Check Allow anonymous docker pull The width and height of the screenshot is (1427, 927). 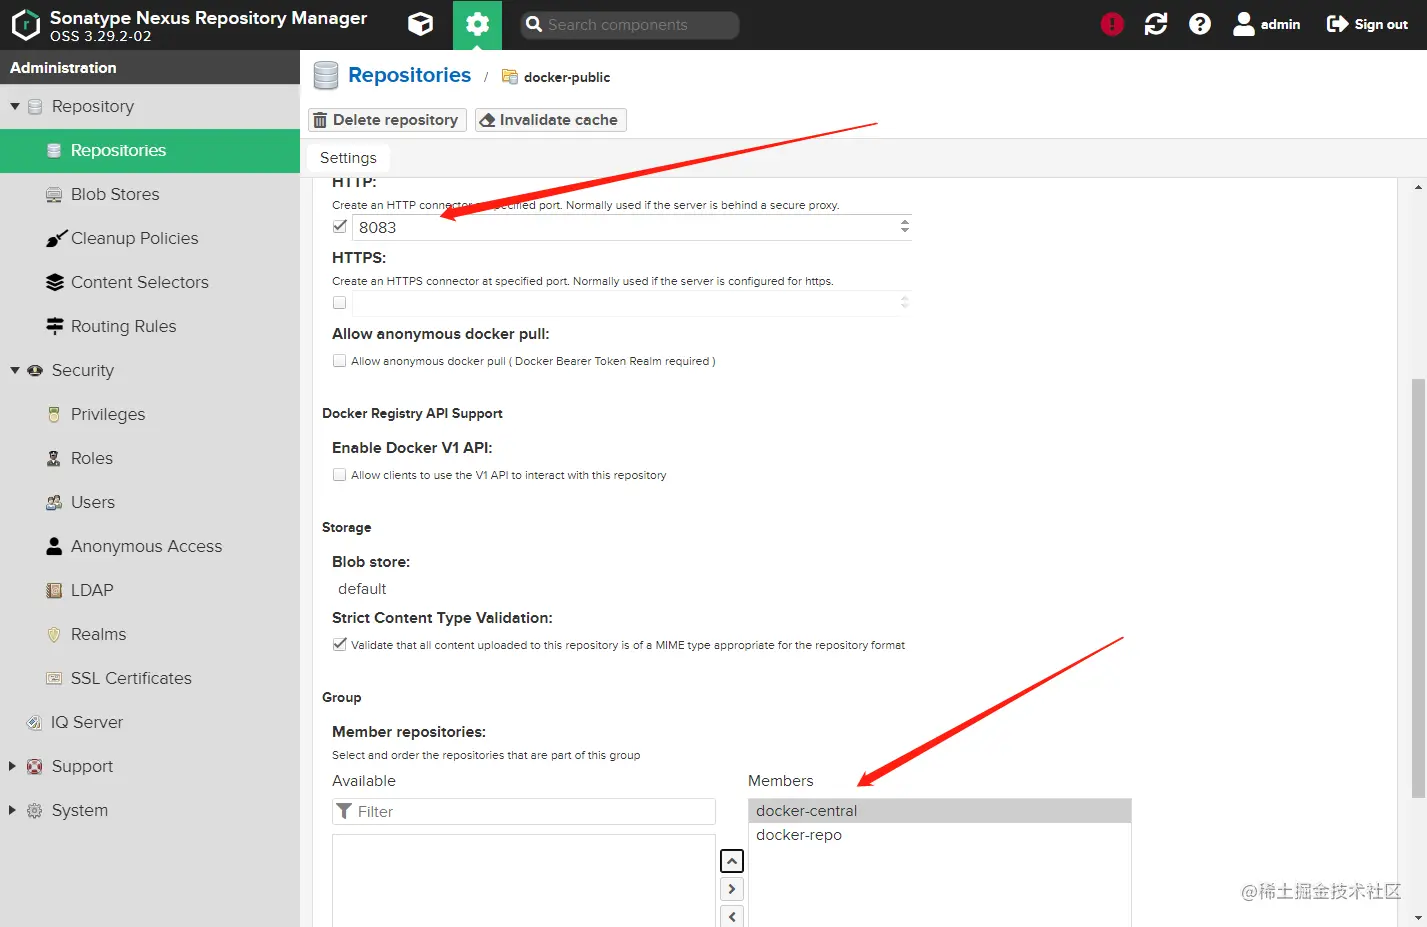340,361
